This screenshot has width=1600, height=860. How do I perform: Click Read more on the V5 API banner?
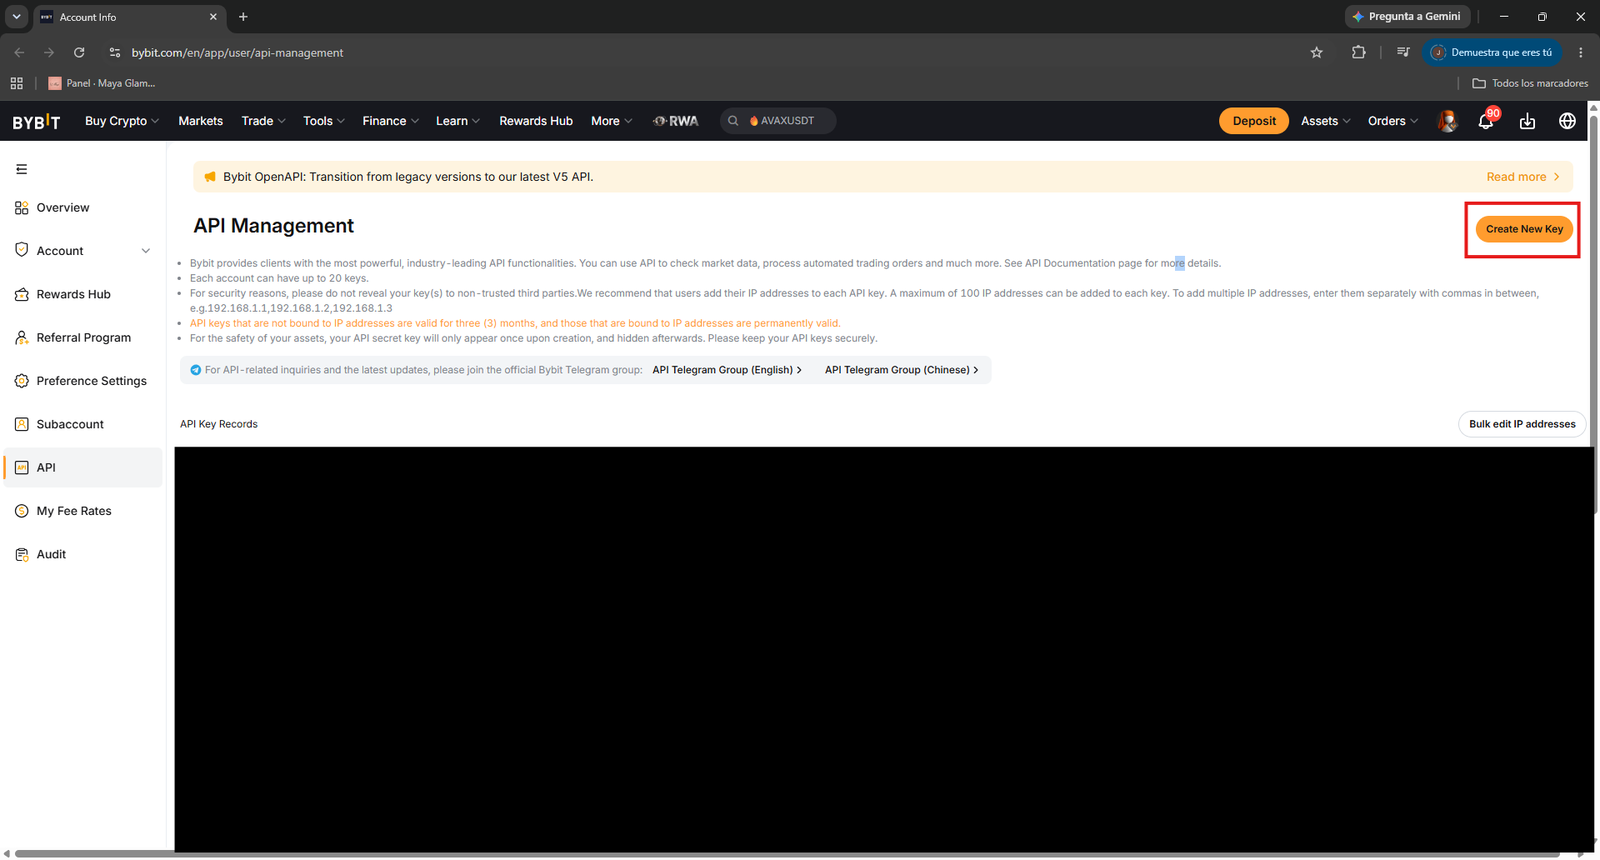pyautogui.click(x=1523, y=177)
